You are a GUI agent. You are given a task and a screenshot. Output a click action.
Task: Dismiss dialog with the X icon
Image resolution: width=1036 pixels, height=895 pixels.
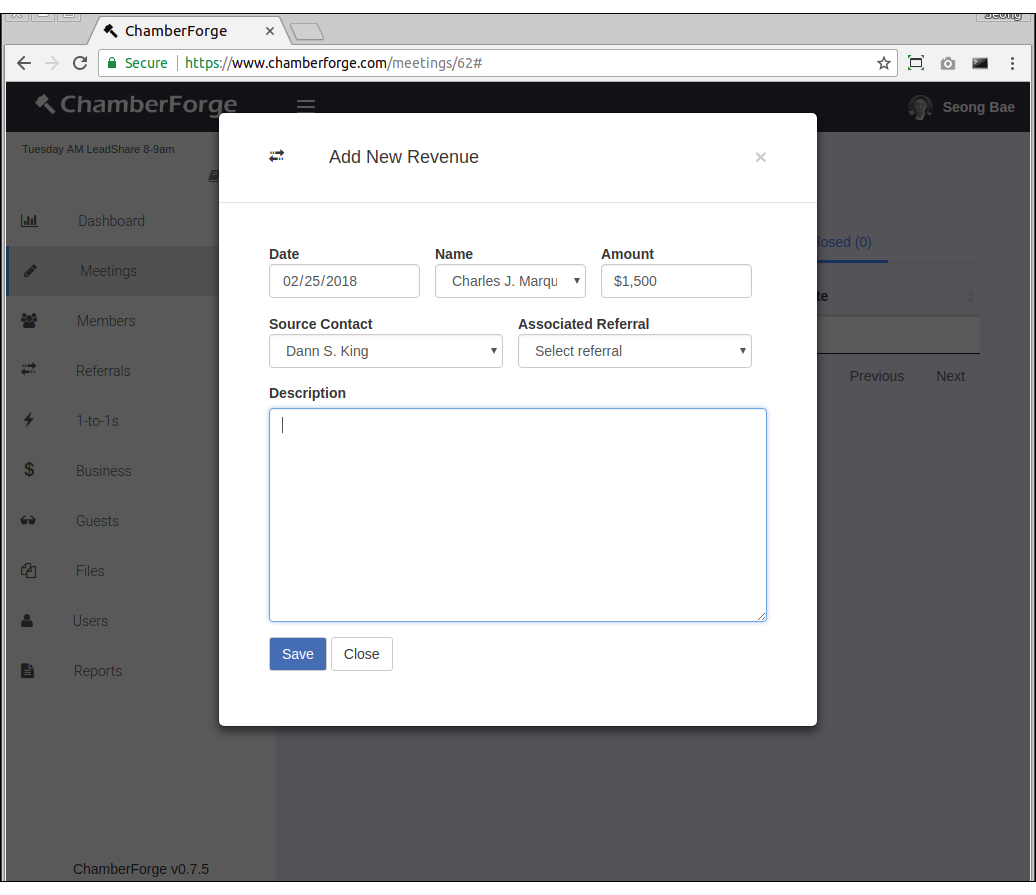click(761, 157)
